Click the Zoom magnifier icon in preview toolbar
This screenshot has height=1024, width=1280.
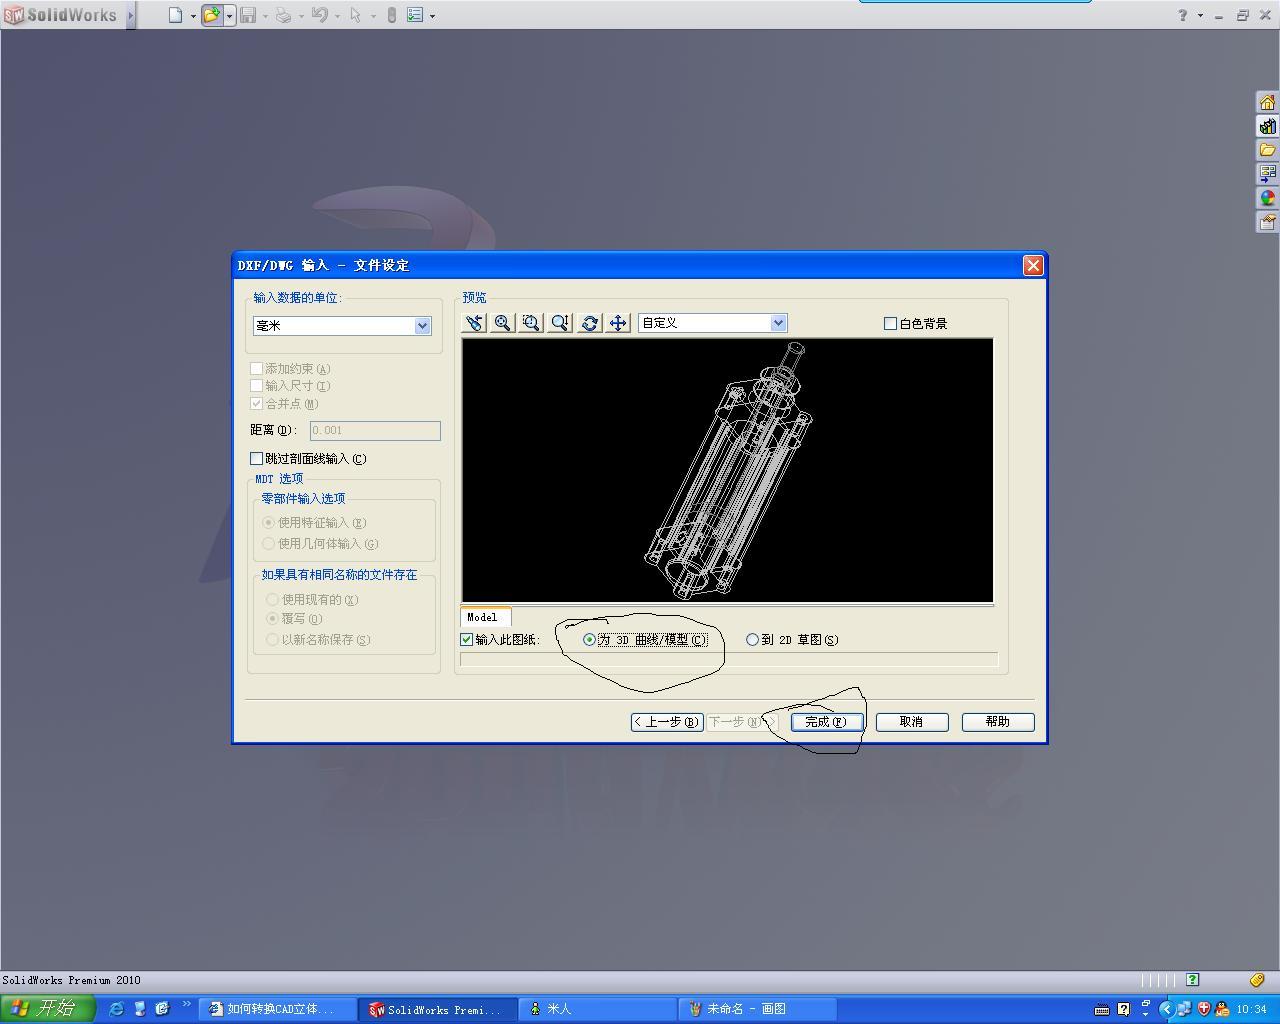tap(502, 323)
